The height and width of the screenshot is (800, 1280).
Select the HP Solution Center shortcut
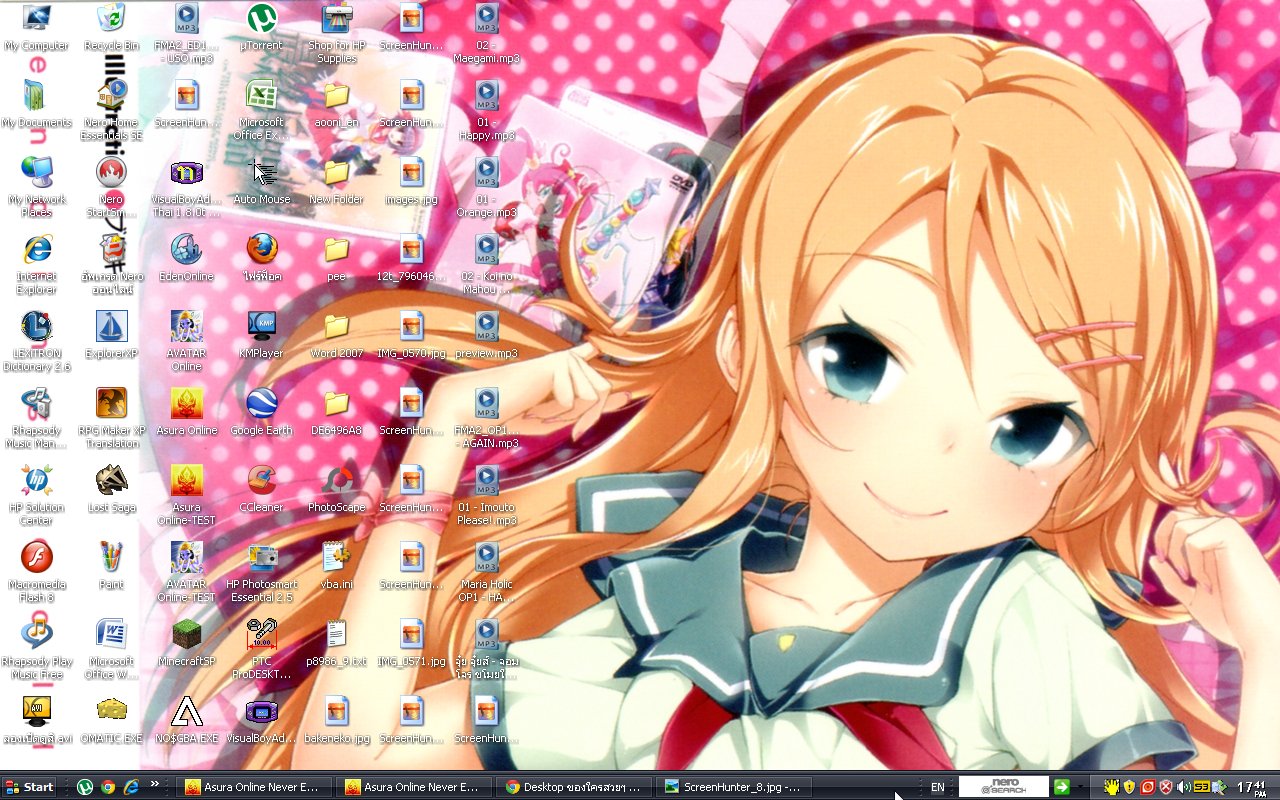tap(36, 495)
